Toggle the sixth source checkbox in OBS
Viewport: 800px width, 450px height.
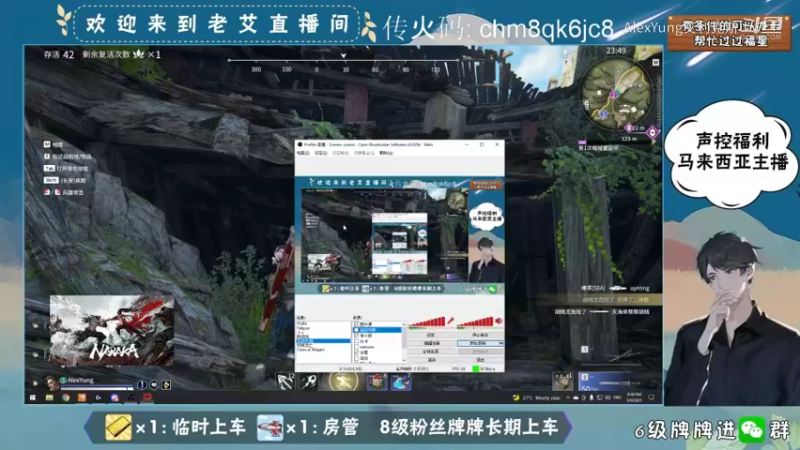point(356,353)
